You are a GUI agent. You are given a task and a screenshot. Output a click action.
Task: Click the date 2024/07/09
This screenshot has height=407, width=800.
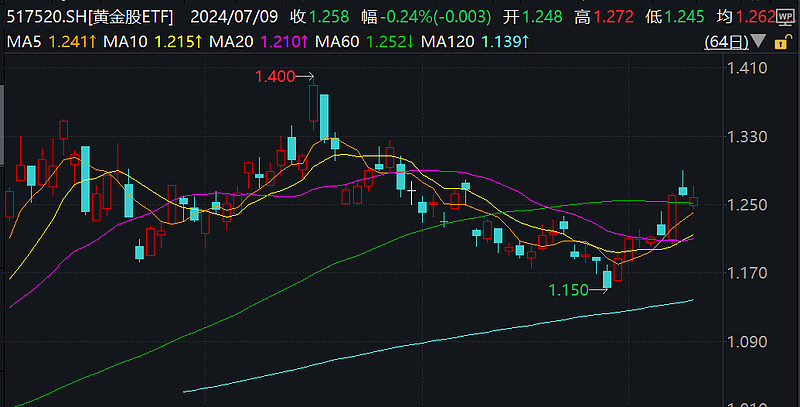click(x=234, y=17)
